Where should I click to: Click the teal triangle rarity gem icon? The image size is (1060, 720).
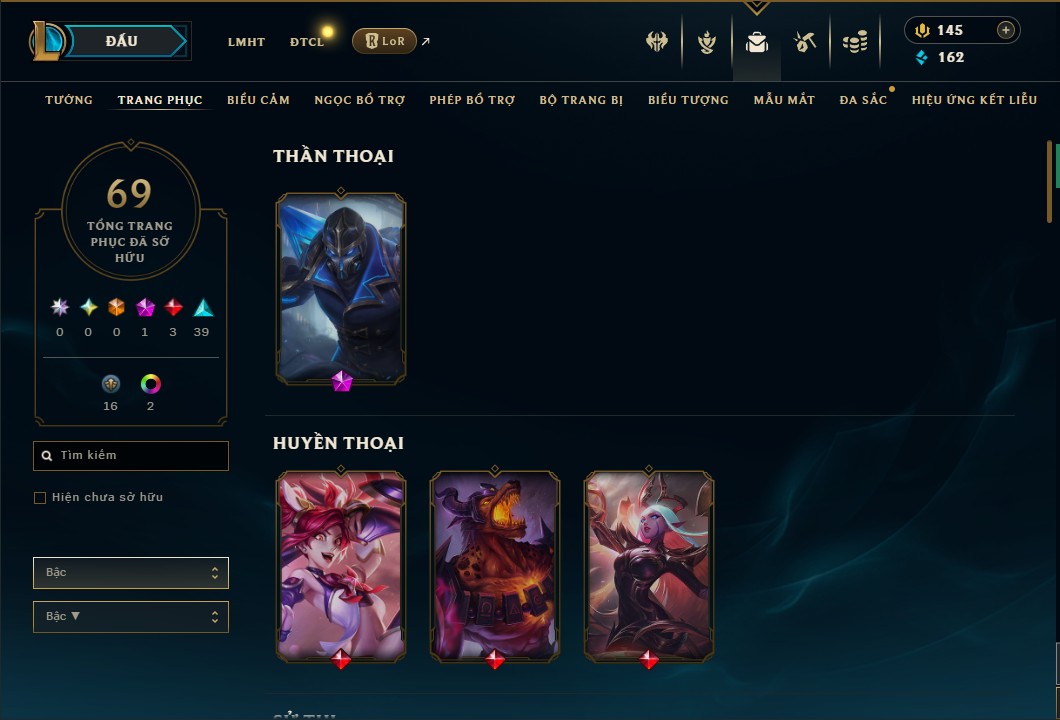click(x=203, y=308)
